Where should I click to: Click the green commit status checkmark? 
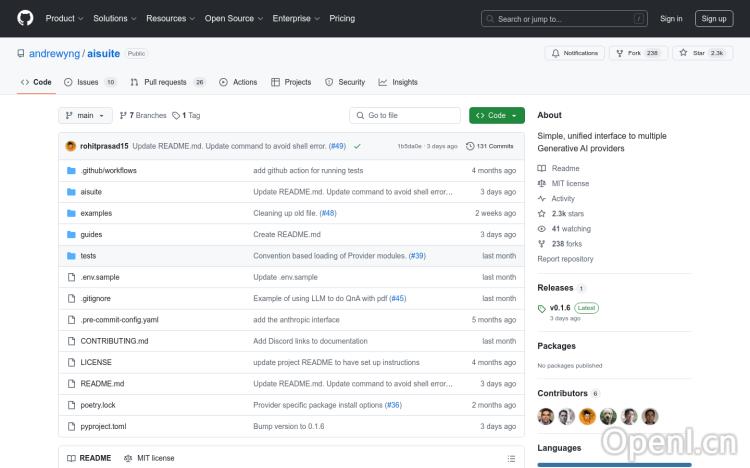tap(357, 146)
